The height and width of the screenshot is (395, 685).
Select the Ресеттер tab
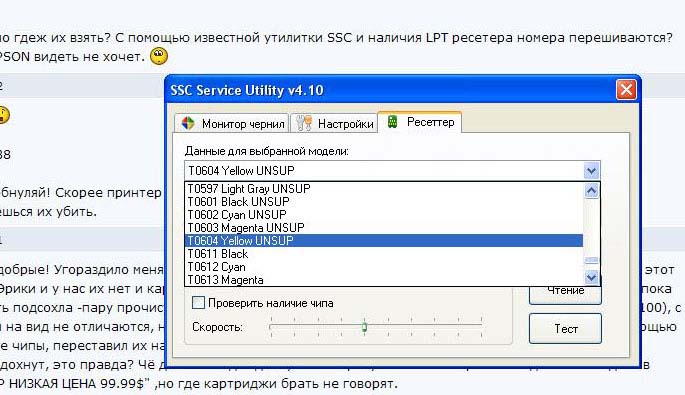pos(419,122)
